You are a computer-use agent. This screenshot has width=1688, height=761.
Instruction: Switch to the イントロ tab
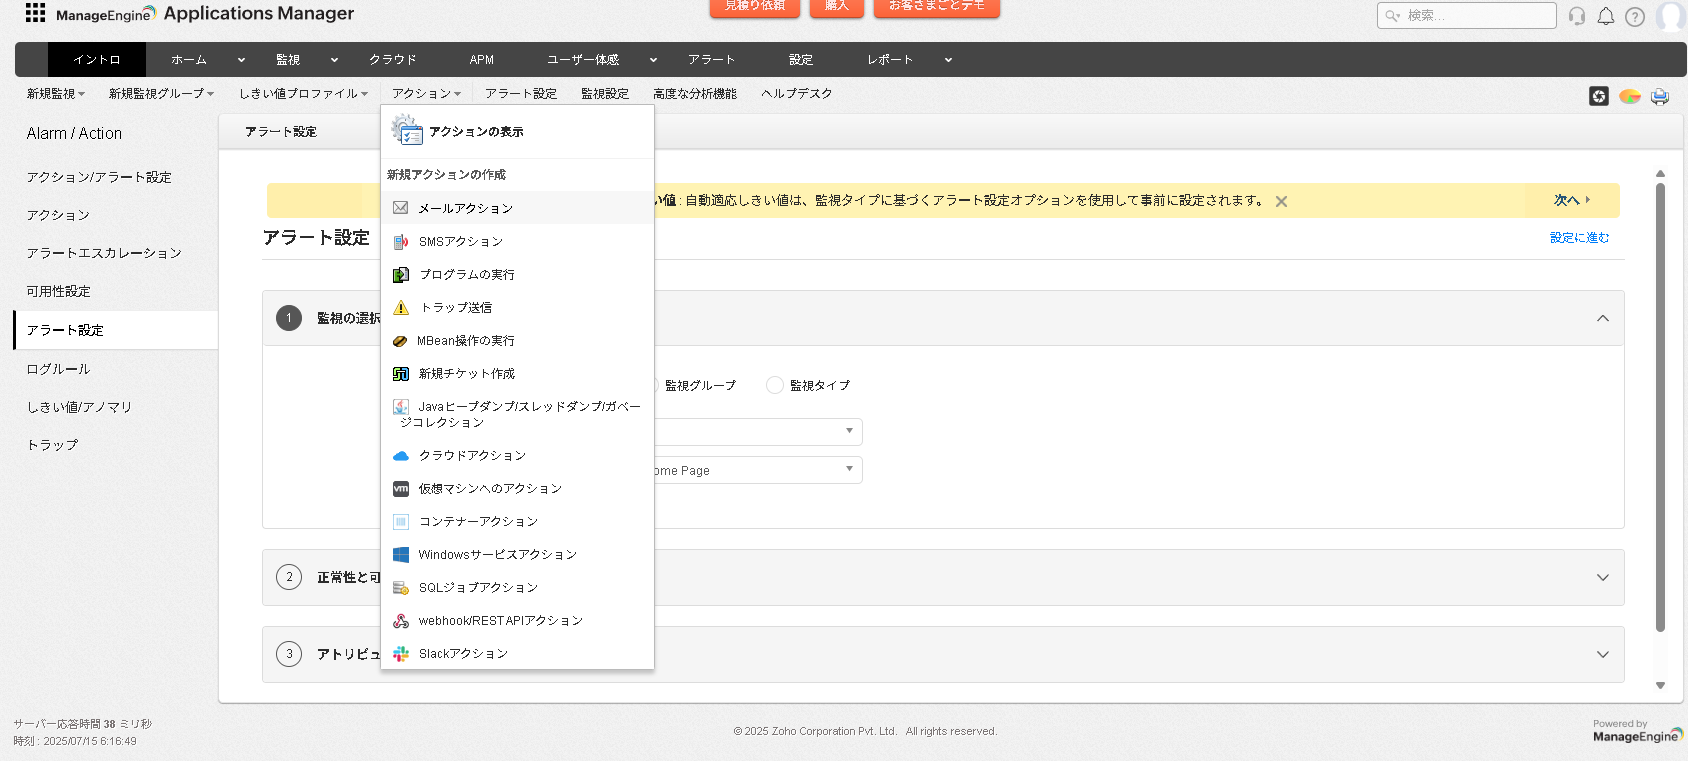click(97, 60)
